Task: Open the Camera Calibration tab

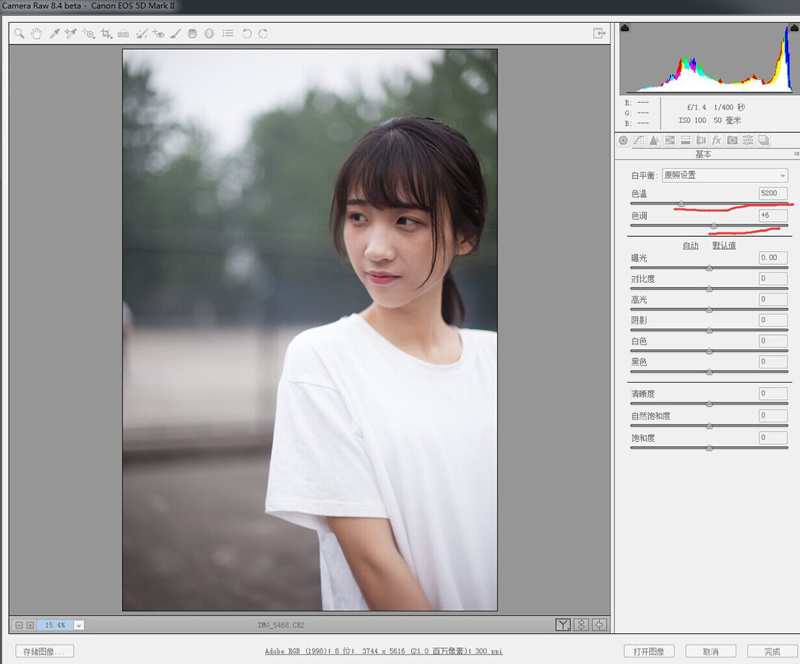Action: (x=732, y=140)
